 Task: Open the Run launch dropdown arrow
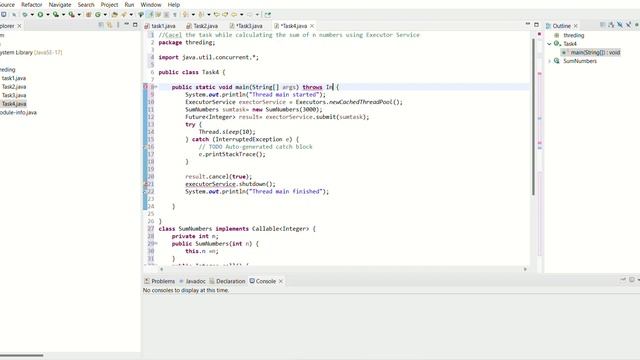pos(48,15)
